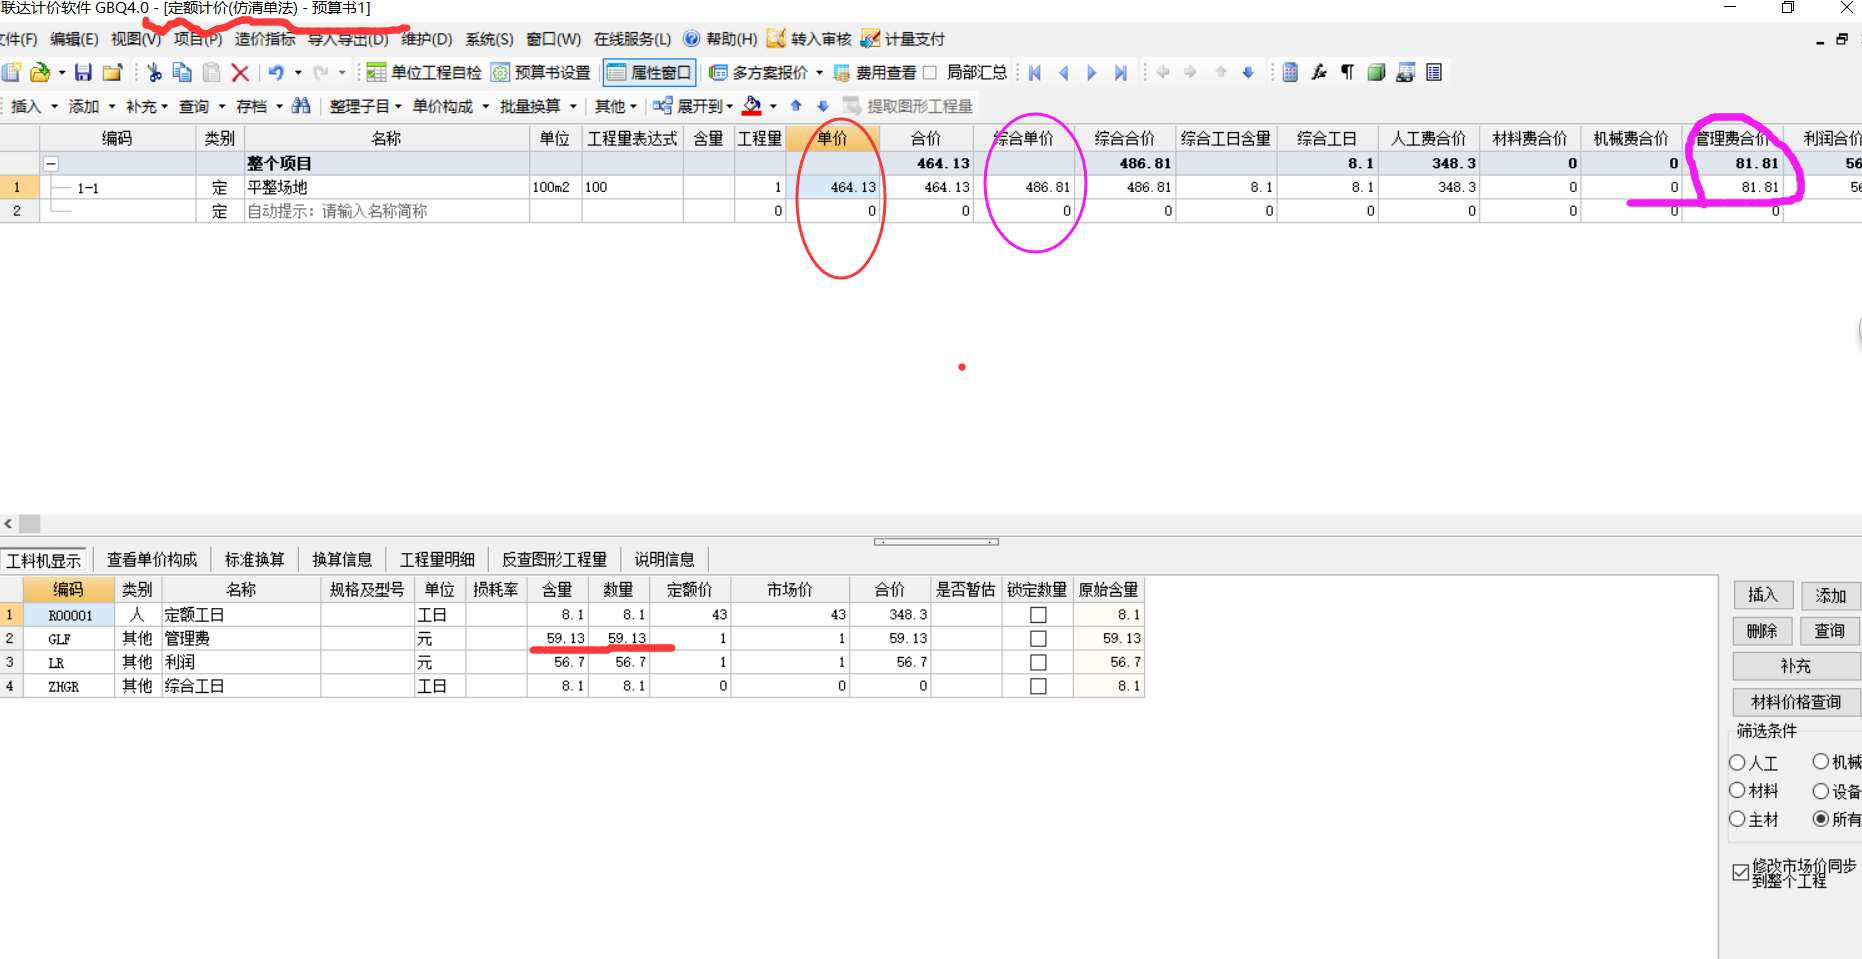
Task: Click the blue down arrow after navigation icons
Action: 1248,72
